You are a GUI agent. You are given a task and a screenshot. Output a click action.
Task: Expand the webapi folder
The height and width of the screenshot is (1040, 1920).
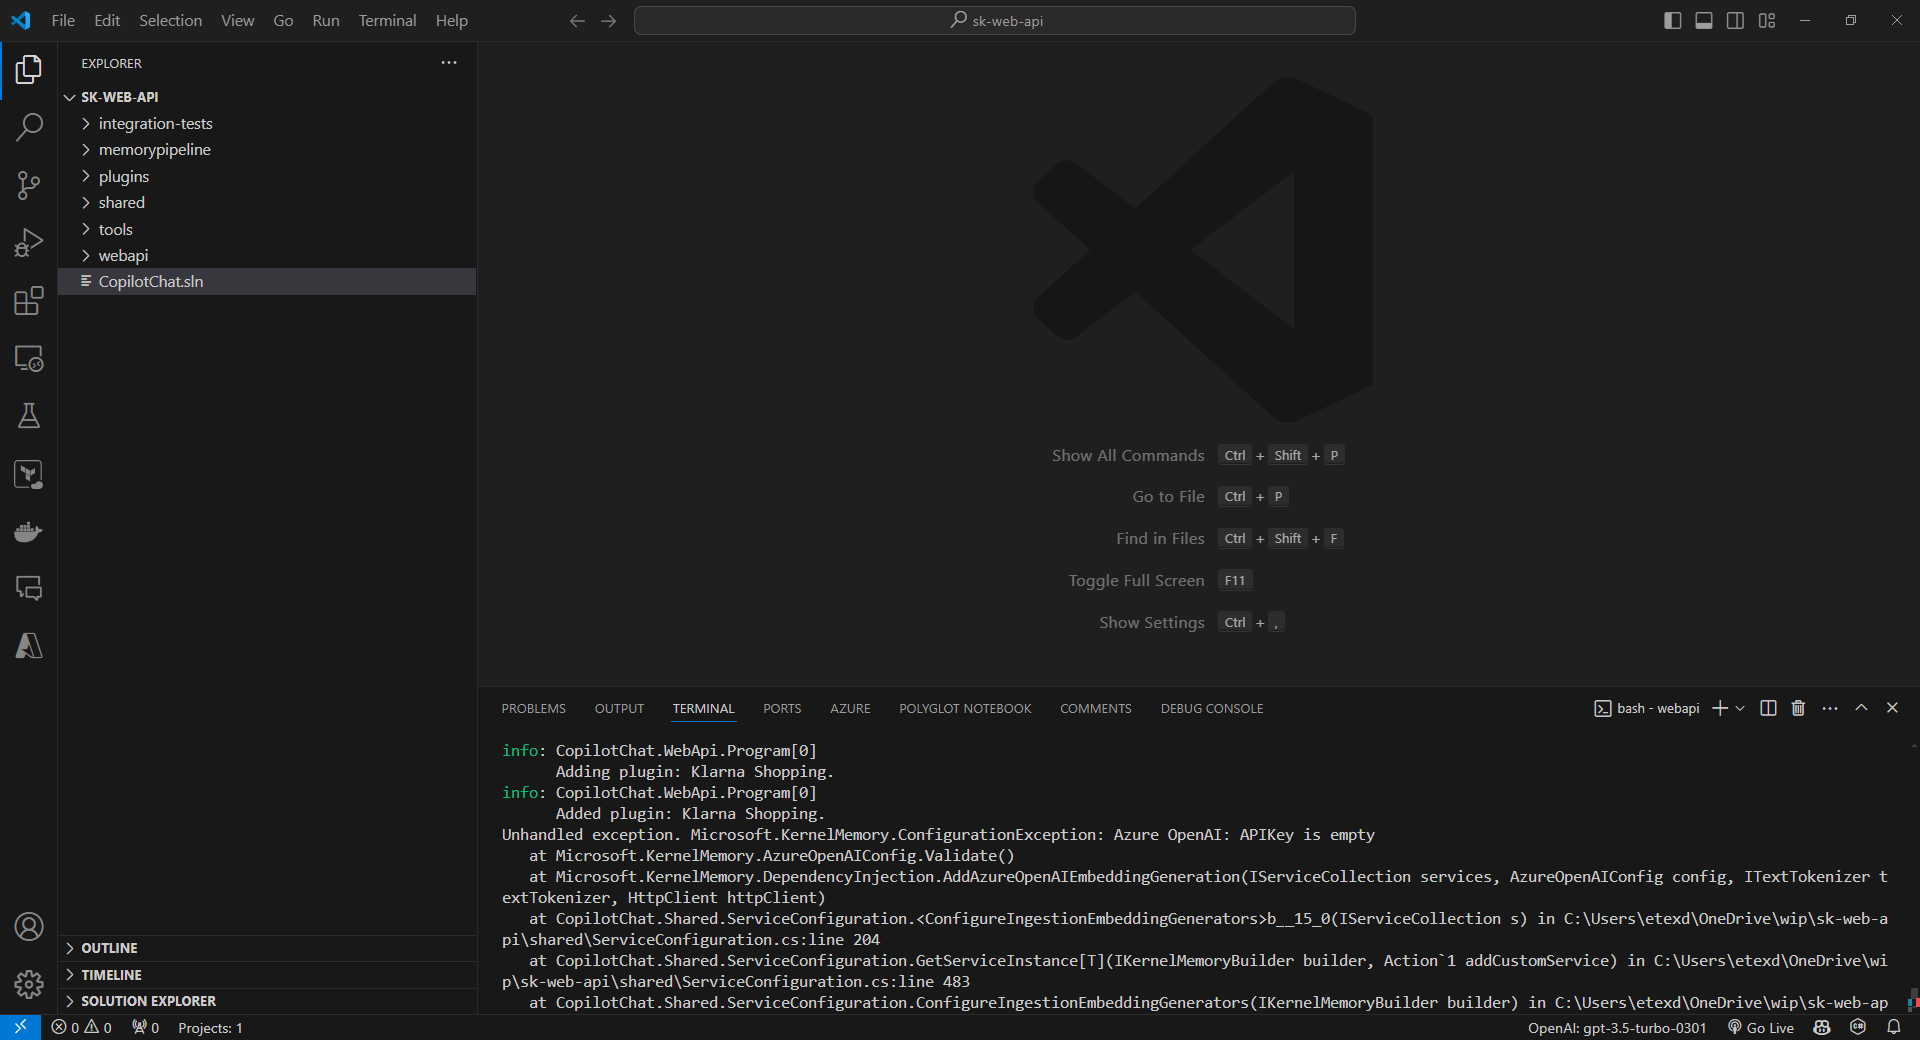point(266,255)
